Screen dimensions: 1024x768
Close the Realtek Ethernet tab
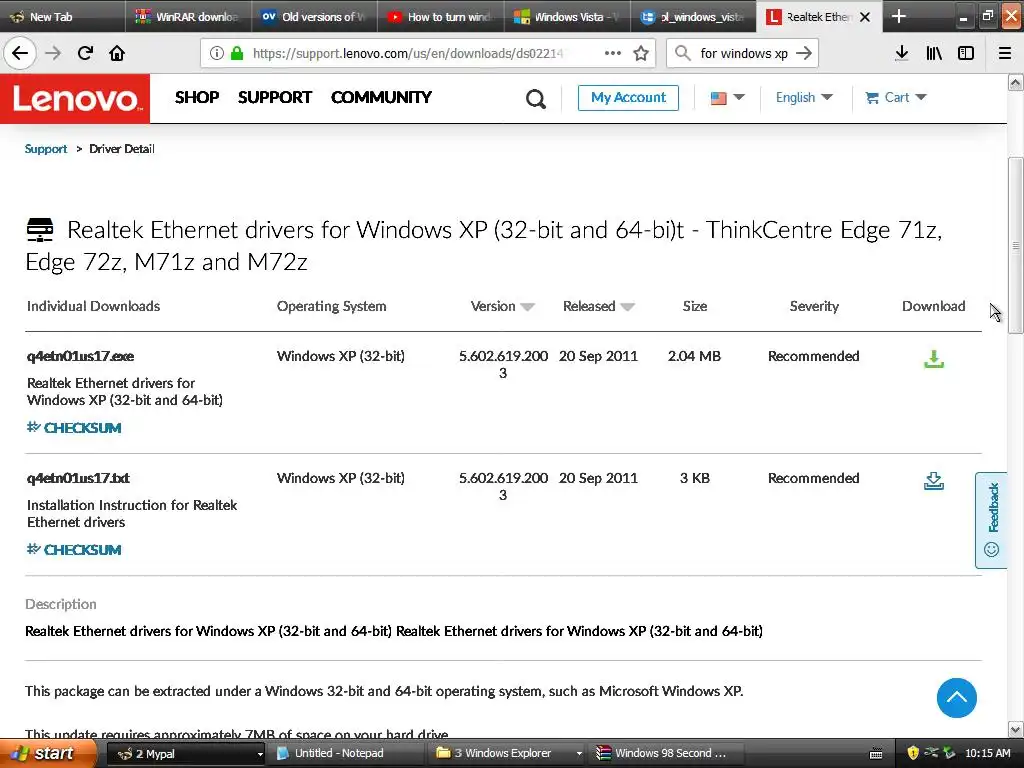click(865, 17)
